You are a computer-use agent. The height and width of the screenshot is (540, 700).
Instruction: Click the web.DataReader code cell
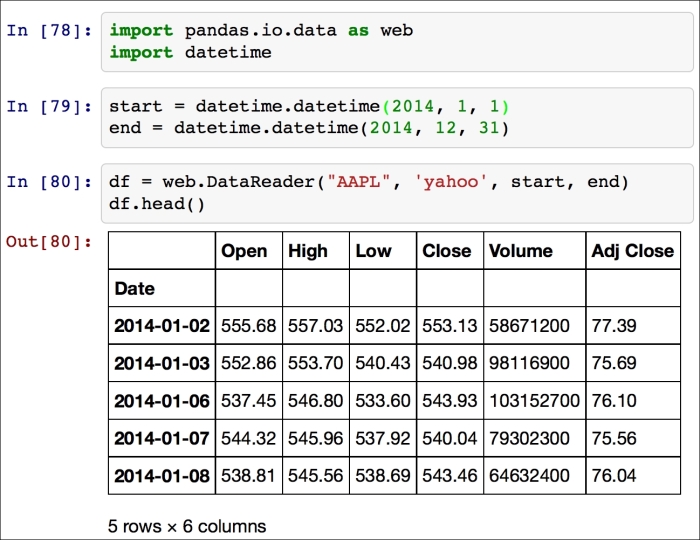[x=397, y=193]
